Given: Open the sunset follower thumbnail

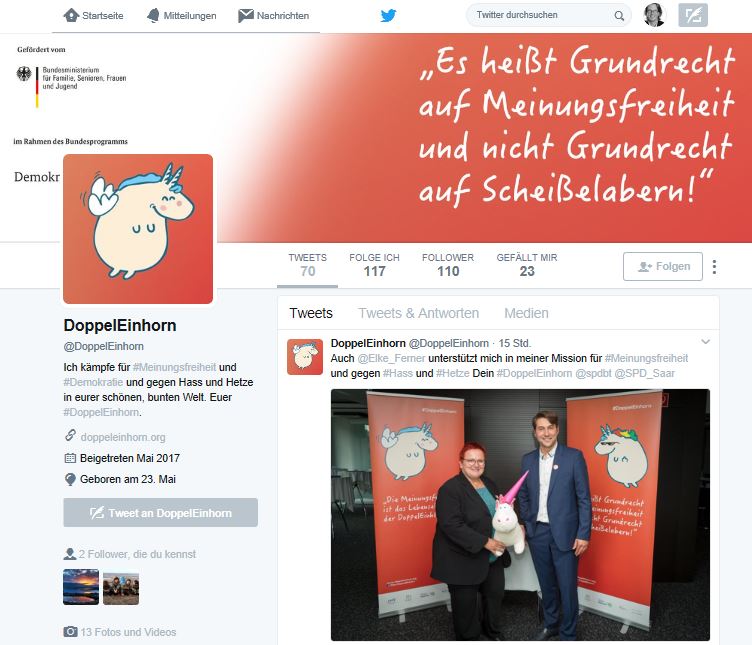Looking at the screenshot, I should click(x=81, y=587).
